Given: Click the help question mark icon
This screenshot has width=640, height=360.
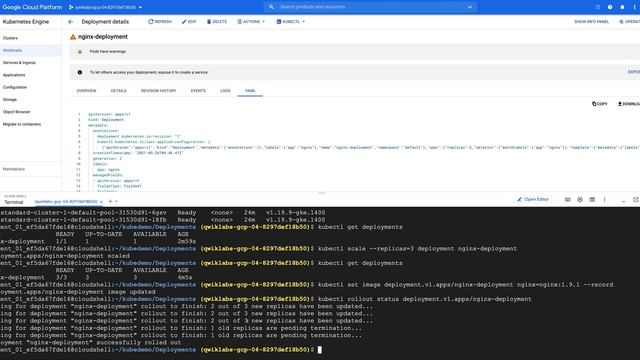Looking at the screenshot, I should point(610,7).
